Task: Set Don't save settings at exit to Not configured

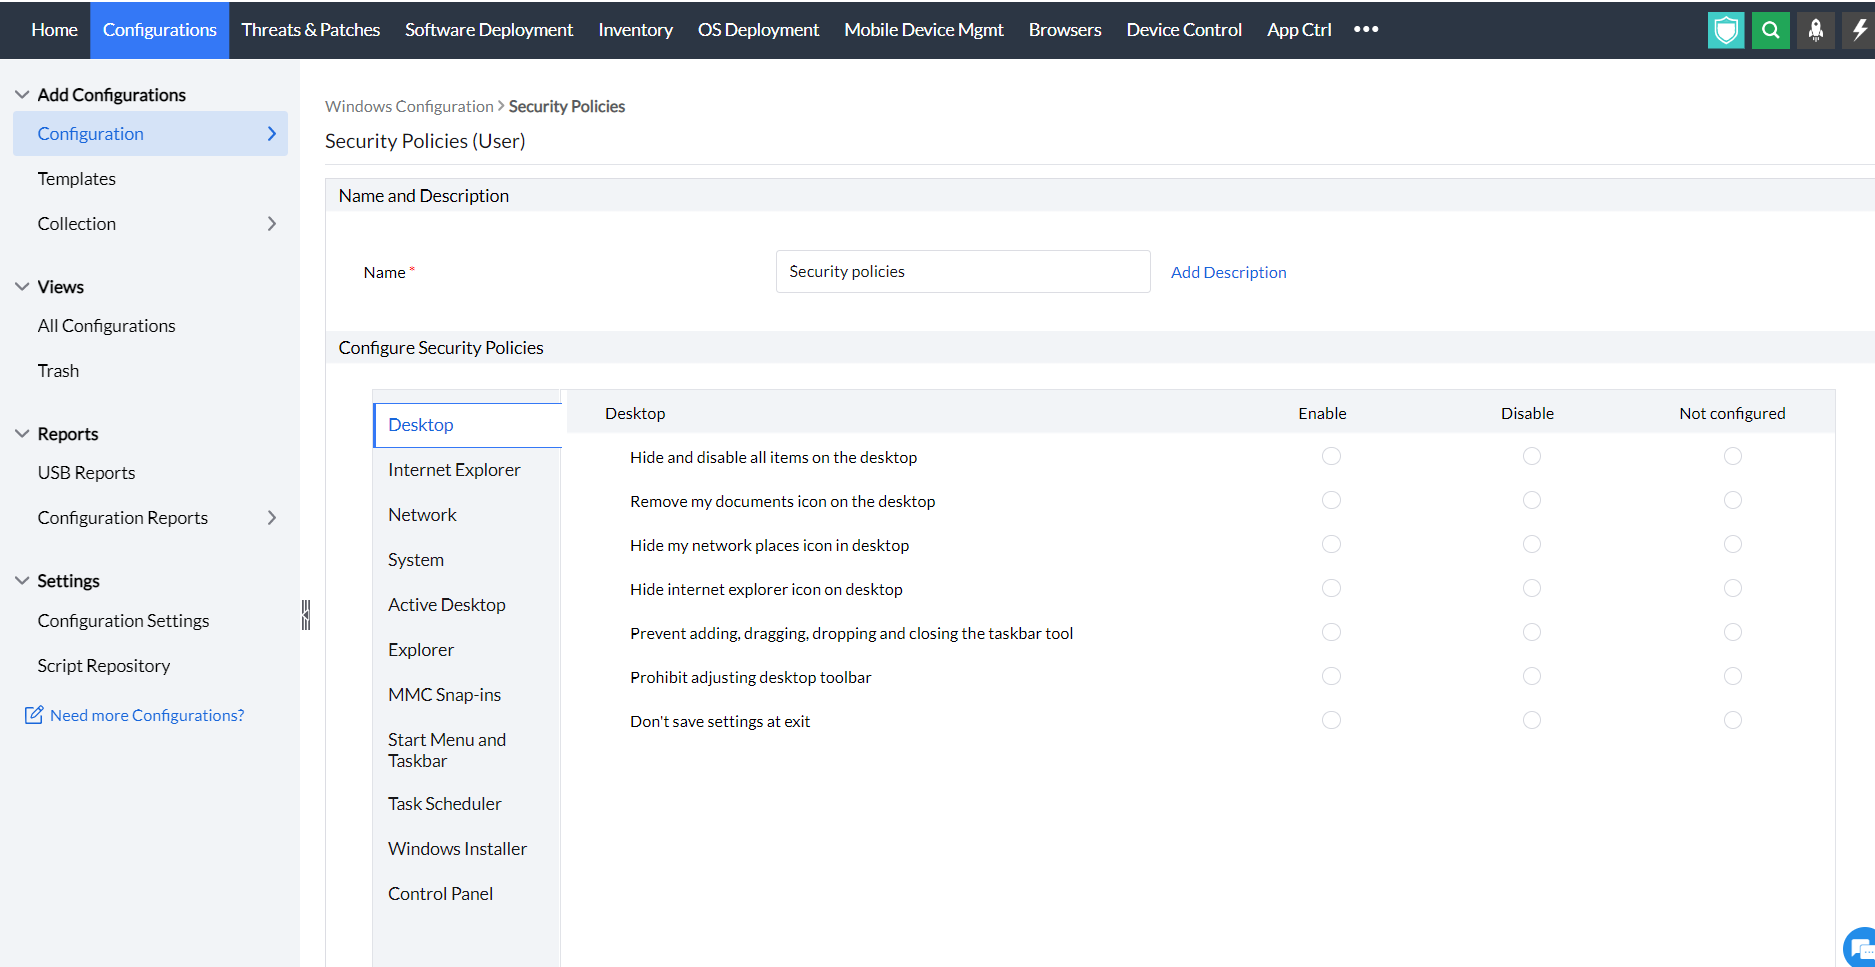Action: 1733,720
